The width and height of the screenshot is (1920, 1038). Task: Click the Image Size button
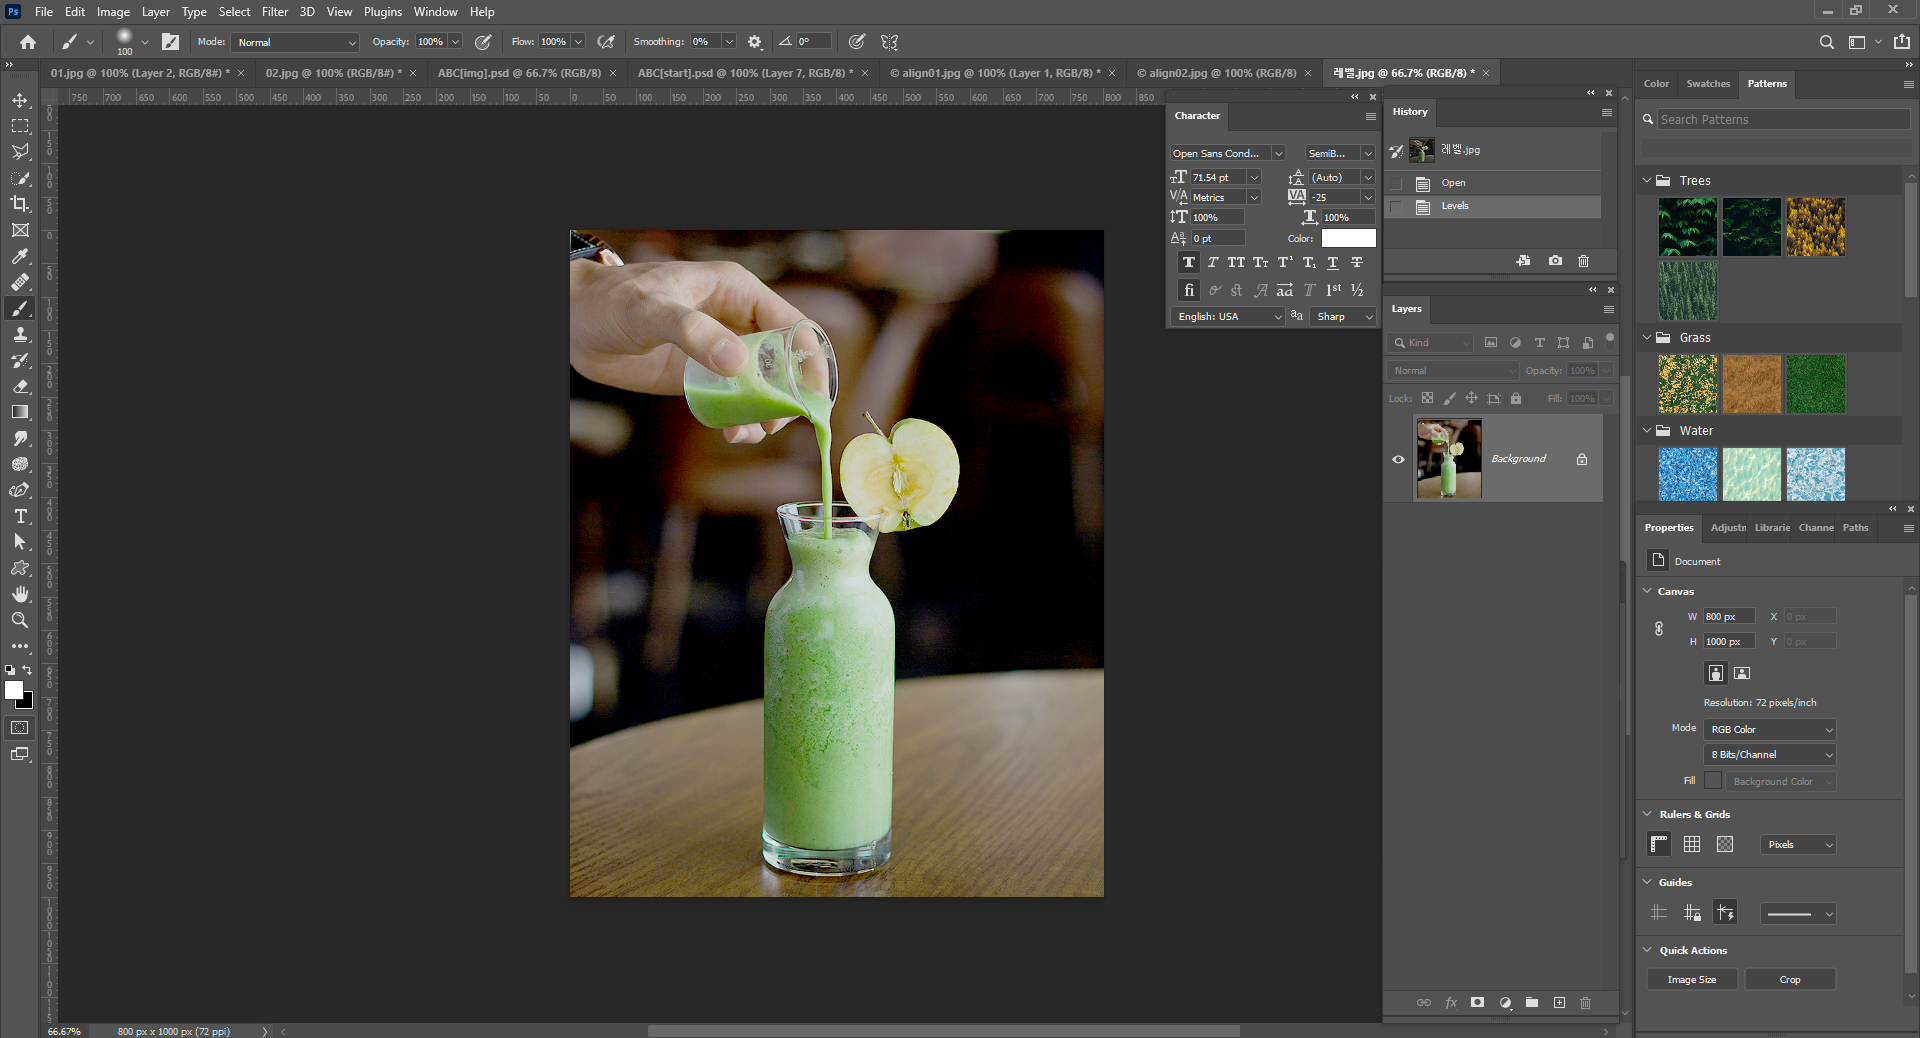pyautogui.click(x=1691, y=980)
